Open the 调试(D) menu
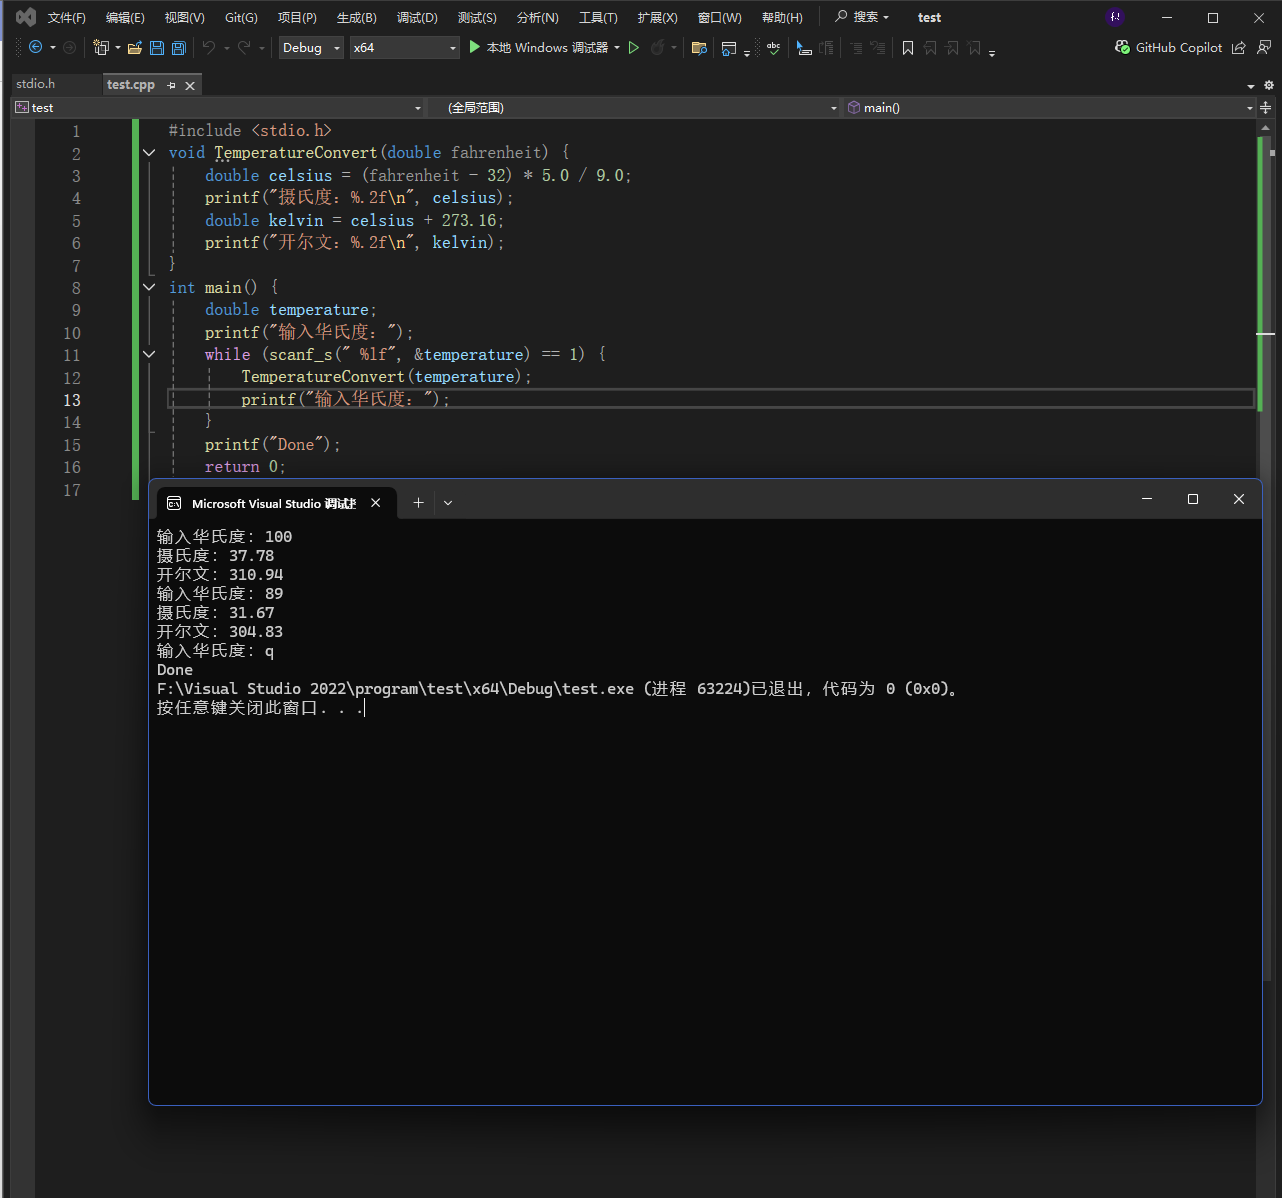The height and width of the screenshot is (1198, 1282). (417, 17)
